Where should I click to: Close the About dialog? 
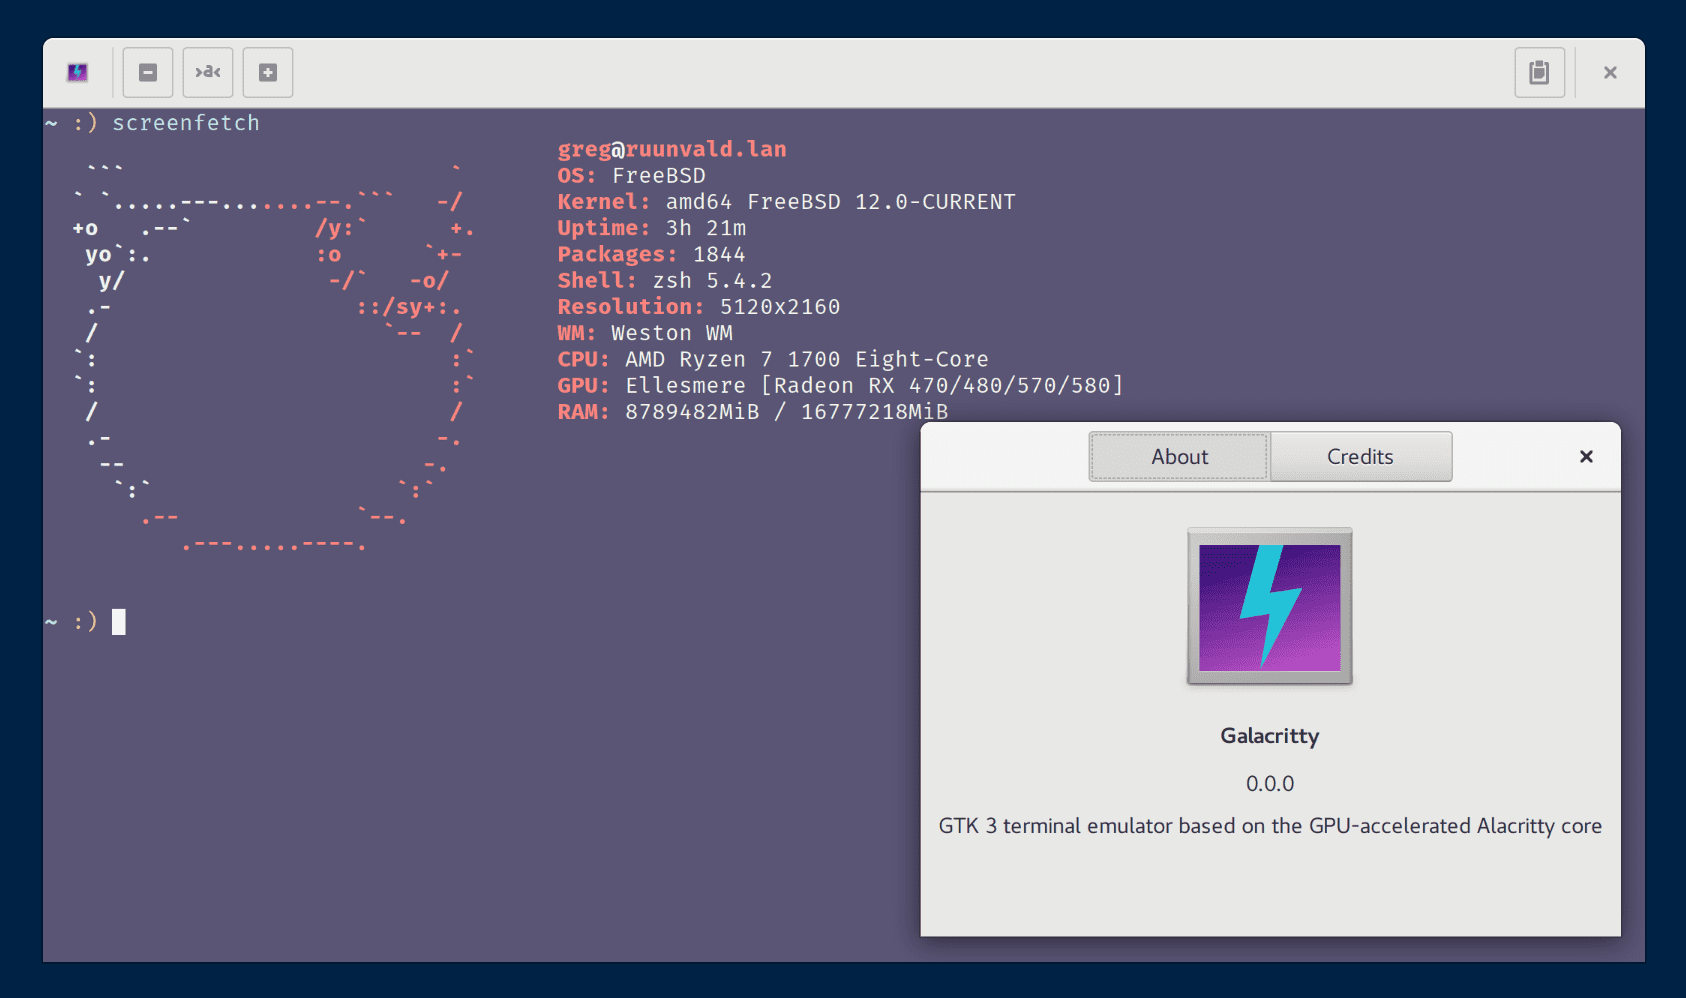tap(1586, 456)
